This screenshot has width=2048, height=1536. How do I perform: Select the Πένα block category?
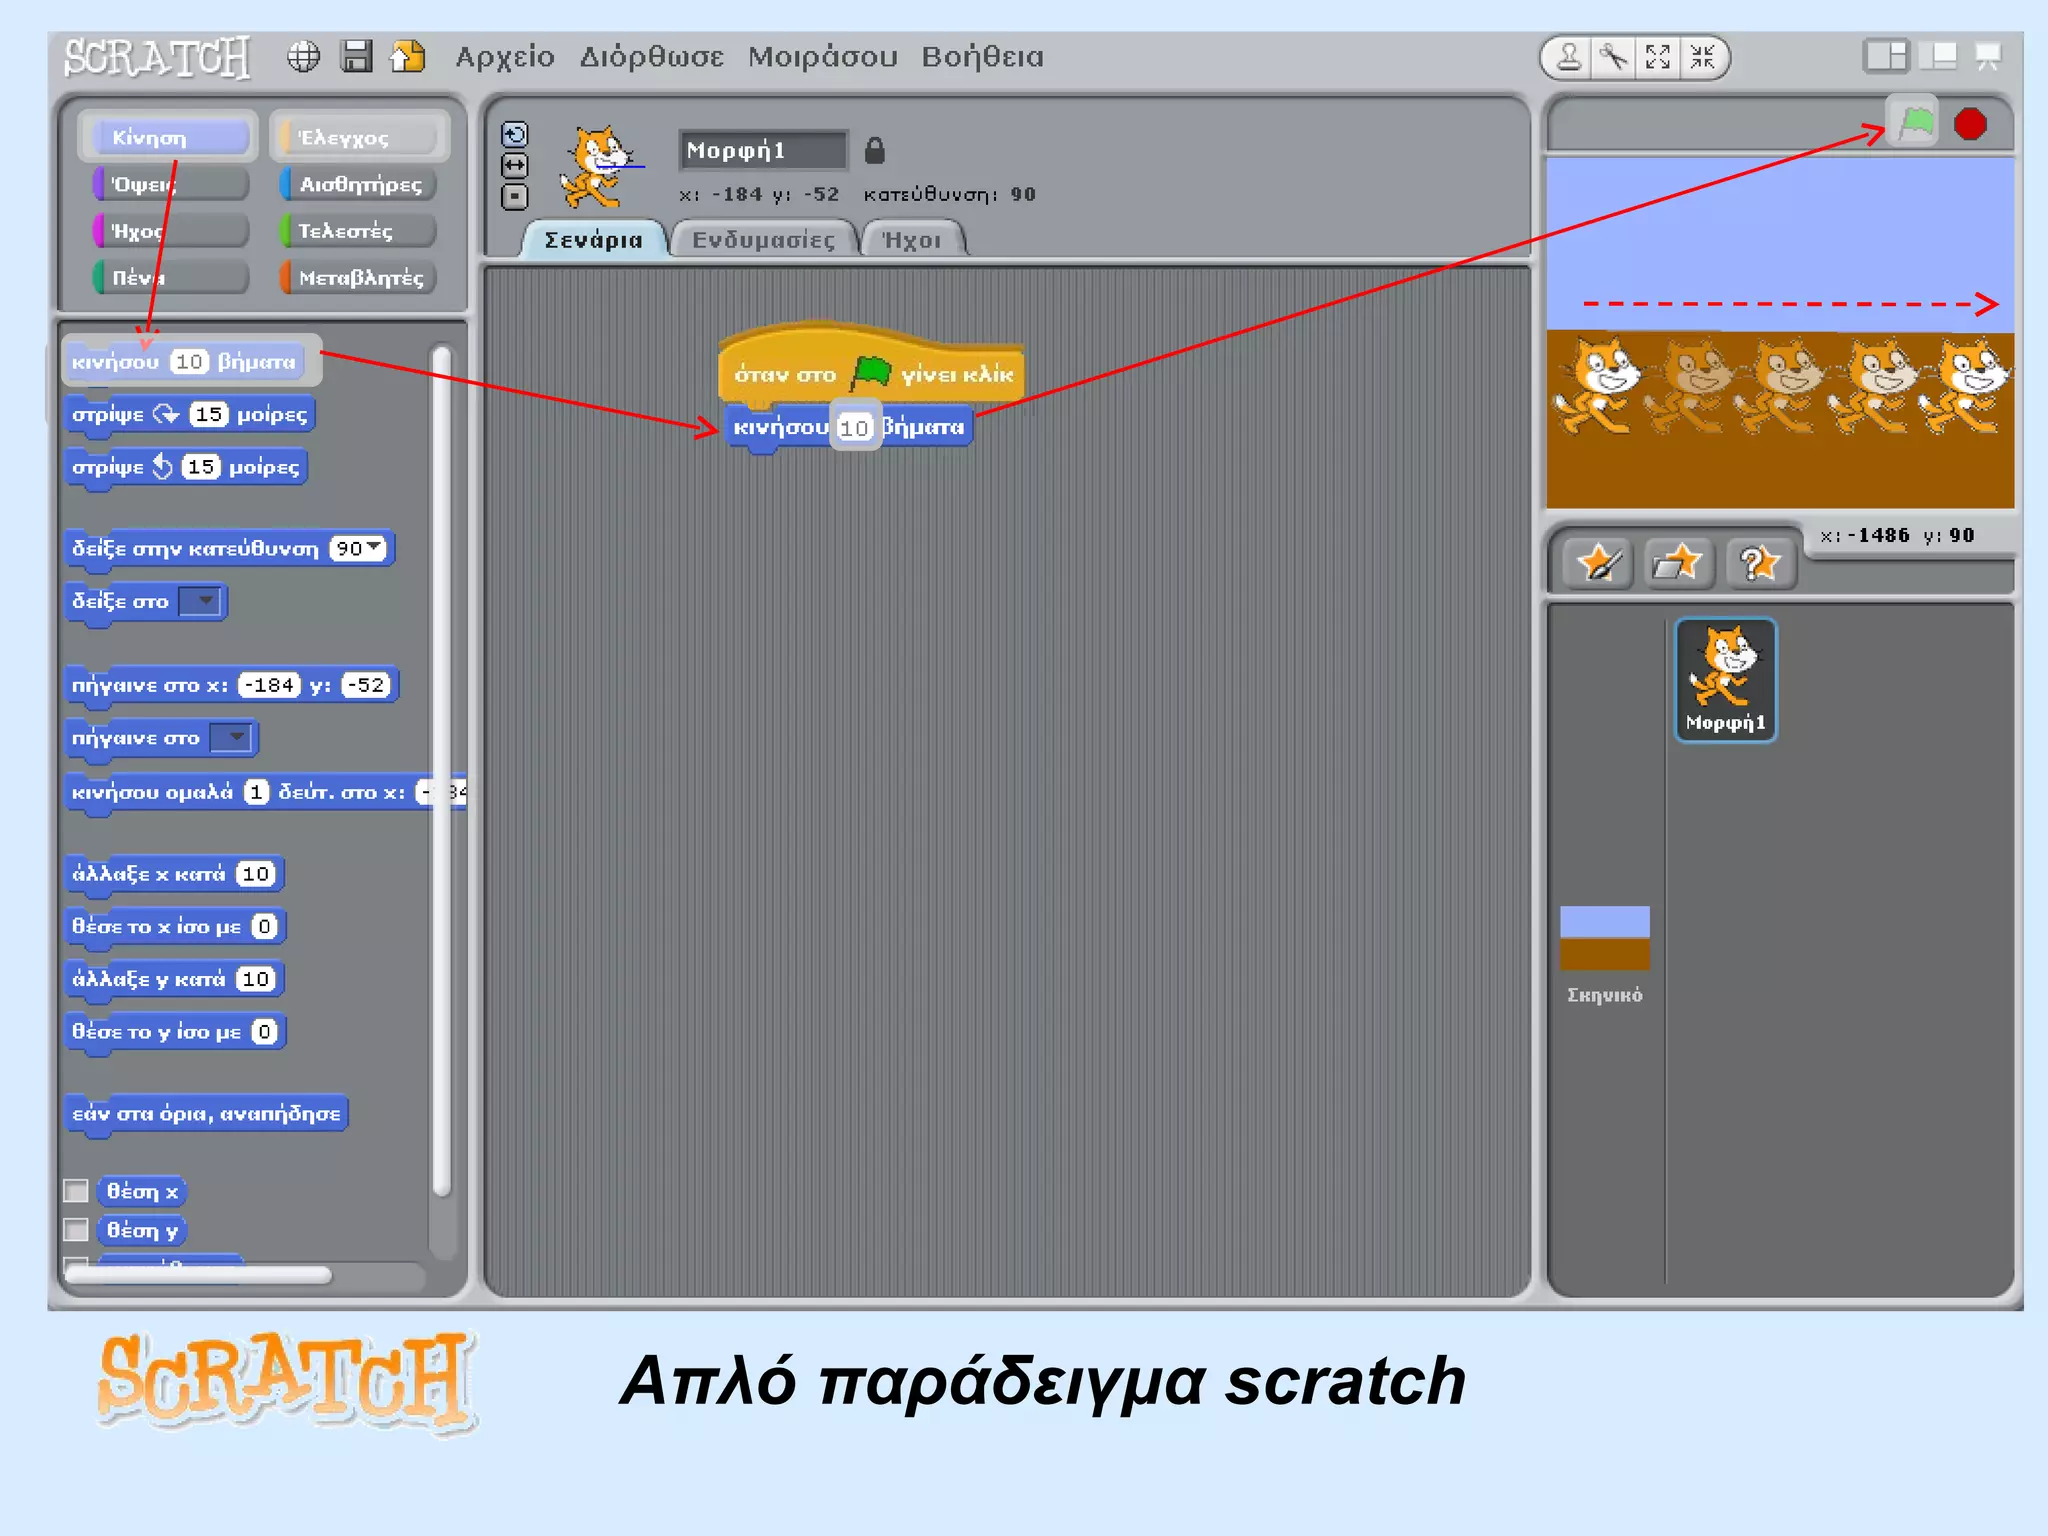[169, 277]
